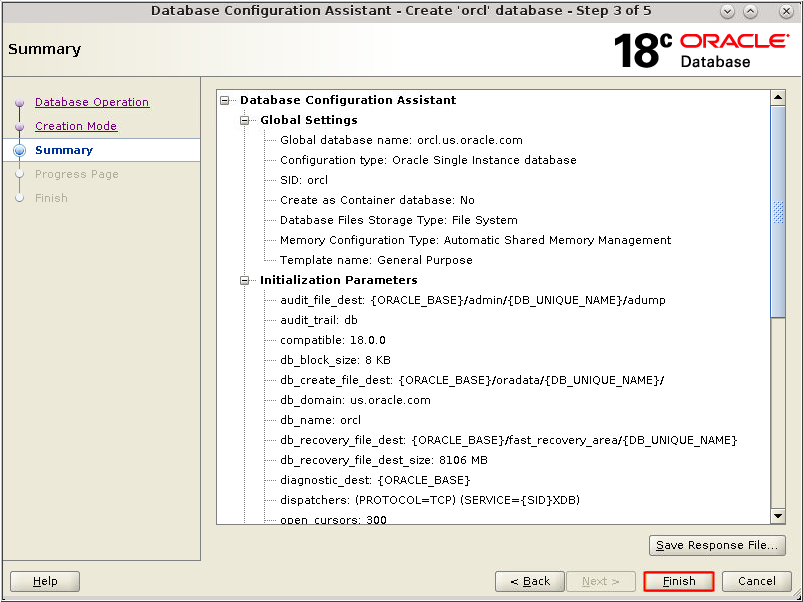This screenshot has width=803, height=602.
Task: Select the Global Settings heading label
Action: [309, 120]
